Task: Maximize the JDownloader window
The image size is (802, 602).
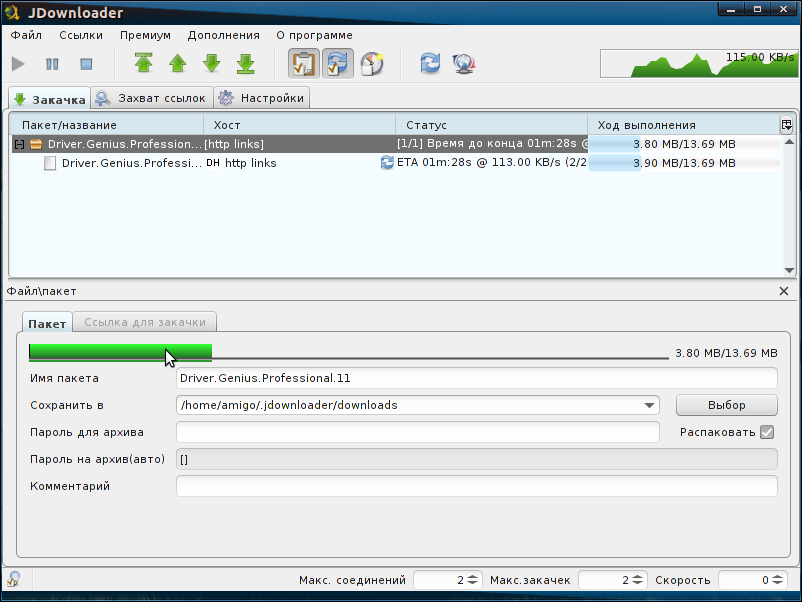Action: 758,9
